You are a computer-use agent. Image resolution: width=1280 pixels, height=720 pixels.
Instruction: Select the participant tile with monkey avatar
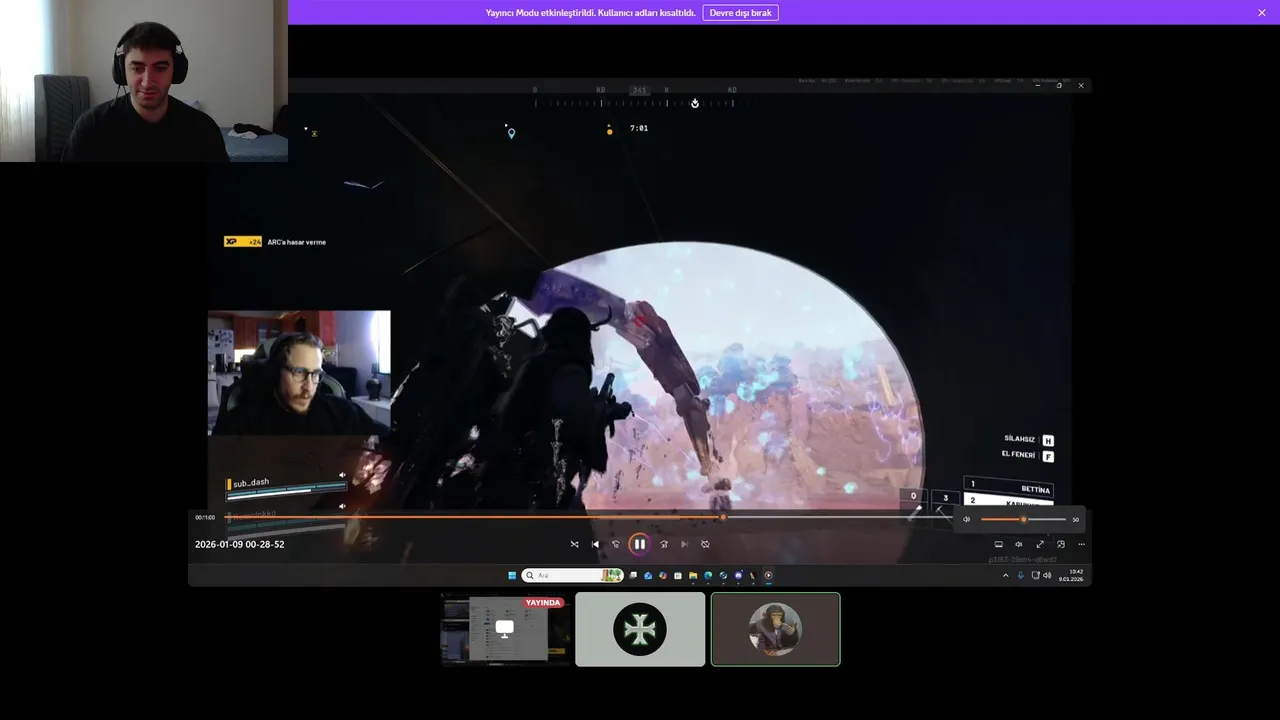[x=775, y=629]
